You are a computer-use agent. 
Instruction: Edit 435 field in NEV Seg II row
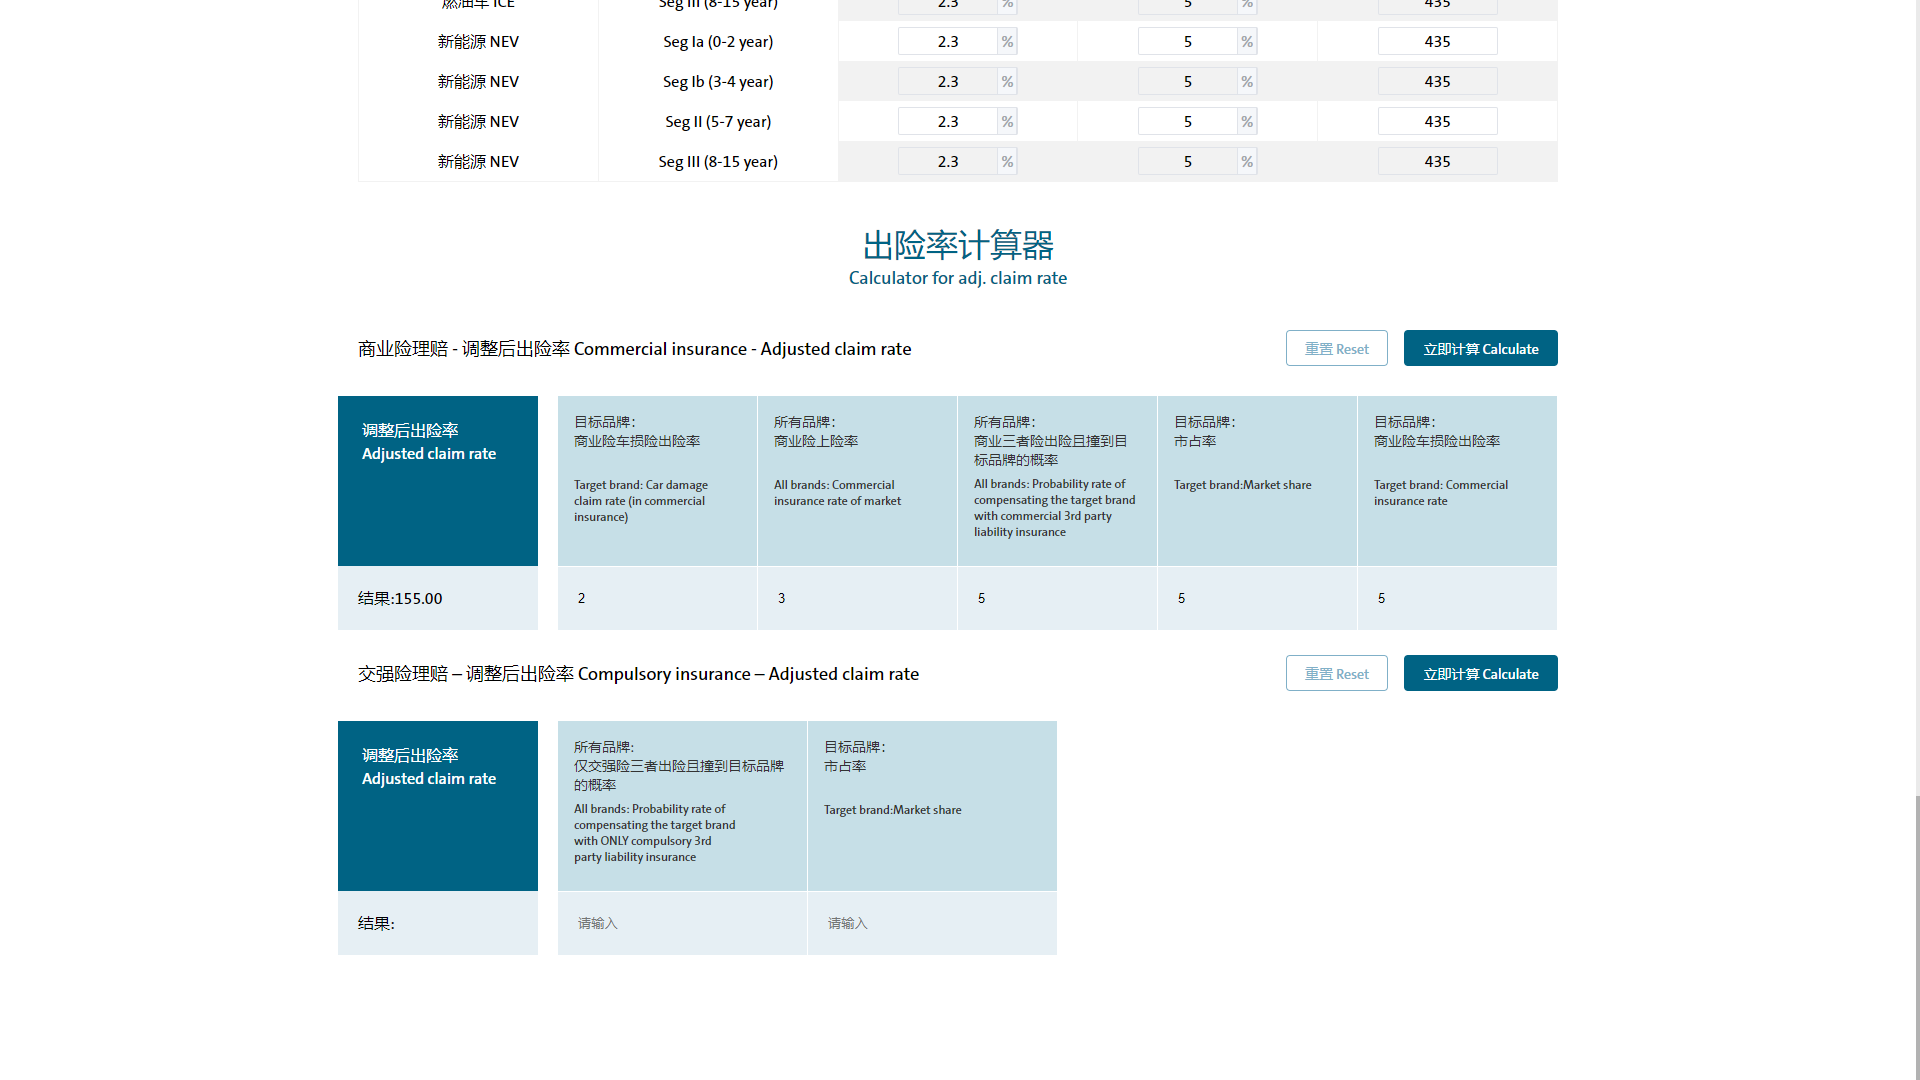pos(1437,121)
